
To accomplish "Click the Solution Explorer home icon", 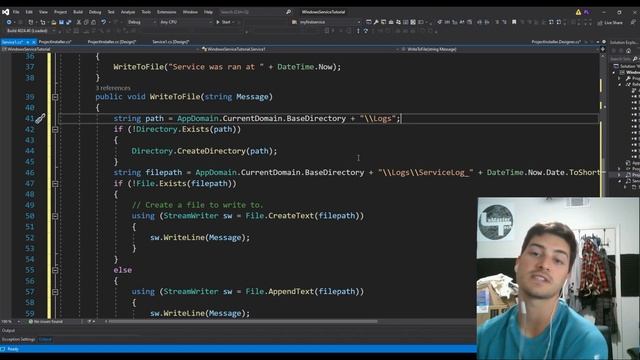I will (x=628, y=51).
